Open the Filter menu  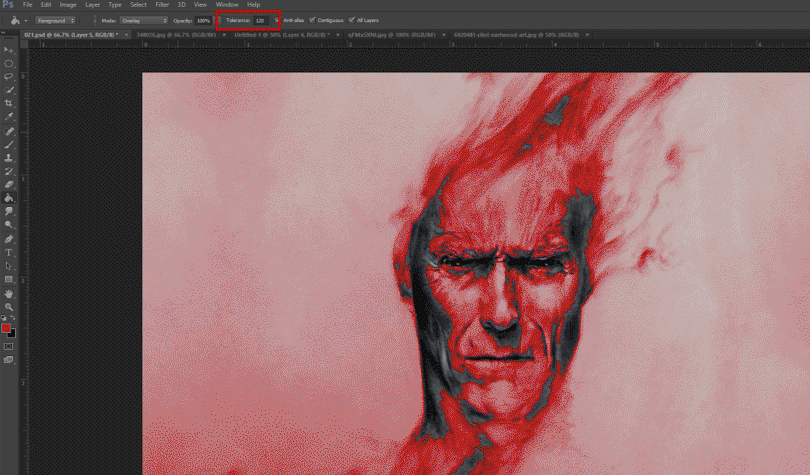pos(162,5)
